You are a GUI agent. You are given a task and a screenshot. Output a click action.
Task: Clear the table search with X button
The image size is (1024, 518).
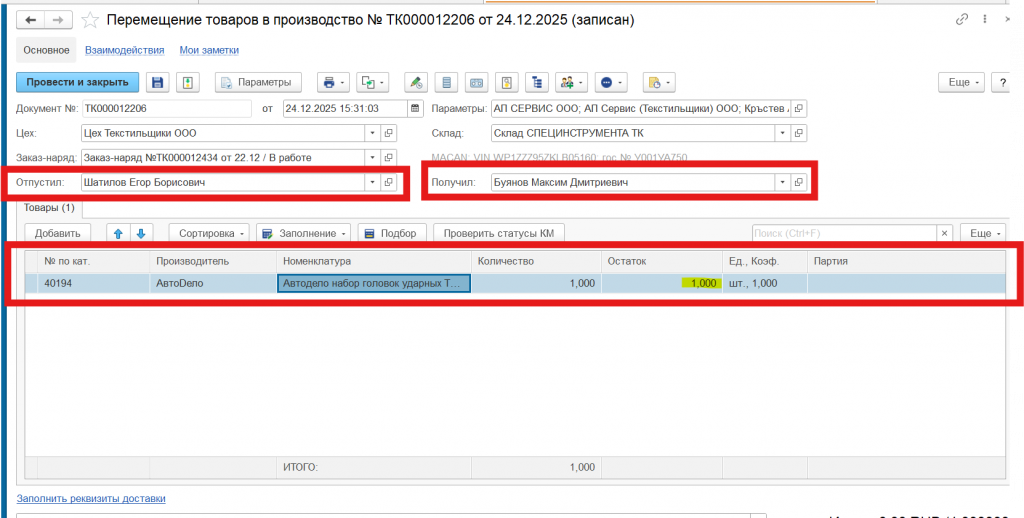pyautogui.click(x=944, y=233)
